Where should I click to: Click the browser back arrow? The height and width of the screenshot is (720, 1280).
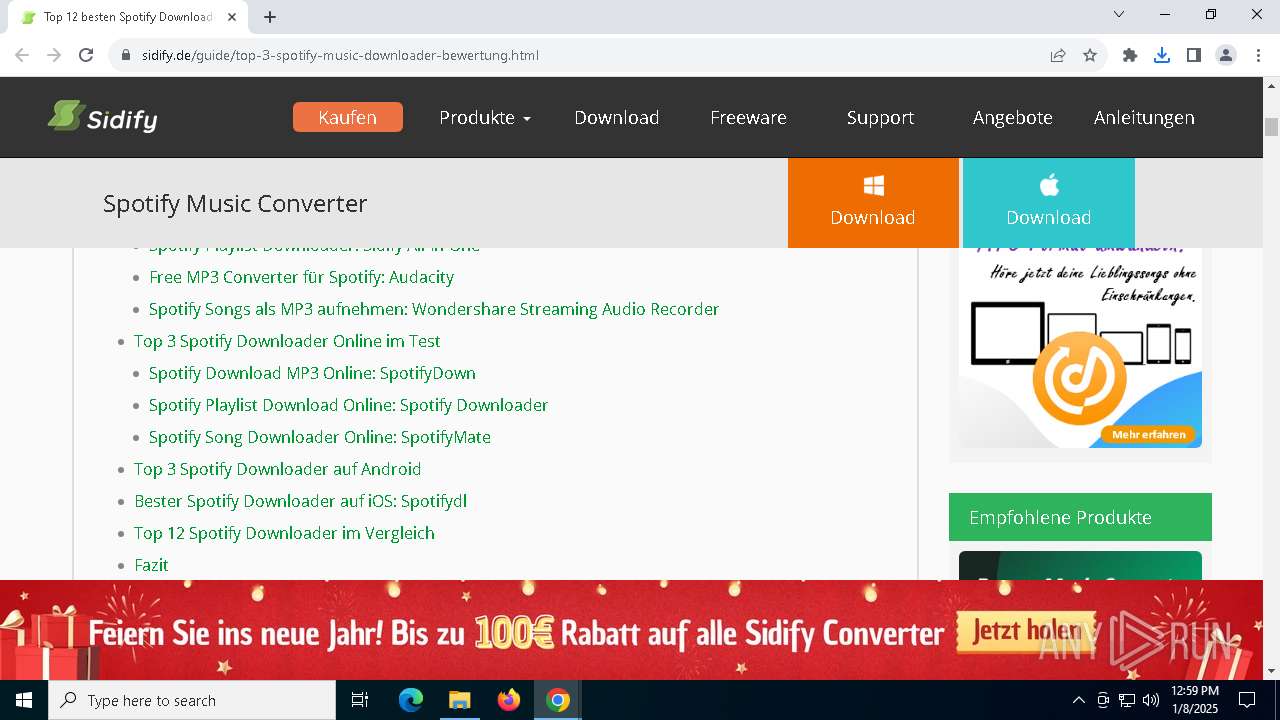point(21,55)
